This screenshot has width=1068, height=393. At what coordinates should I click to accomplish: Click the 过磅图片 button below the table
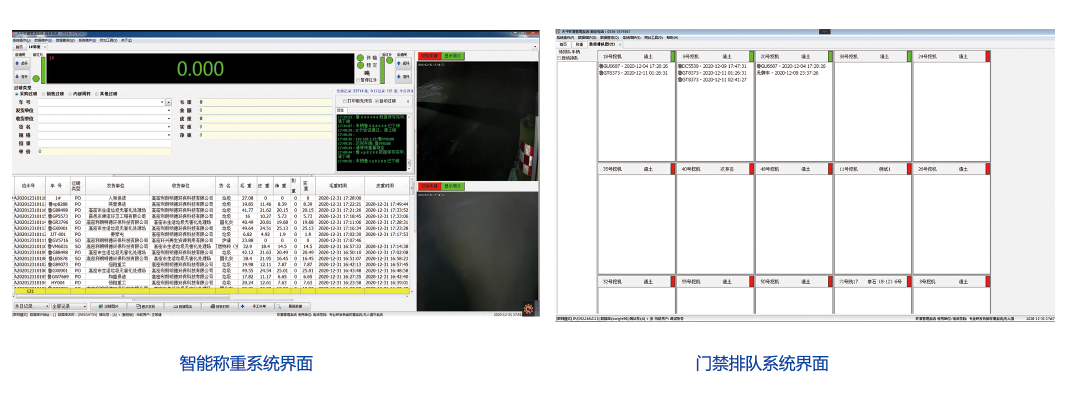click(x=108, y=306)
